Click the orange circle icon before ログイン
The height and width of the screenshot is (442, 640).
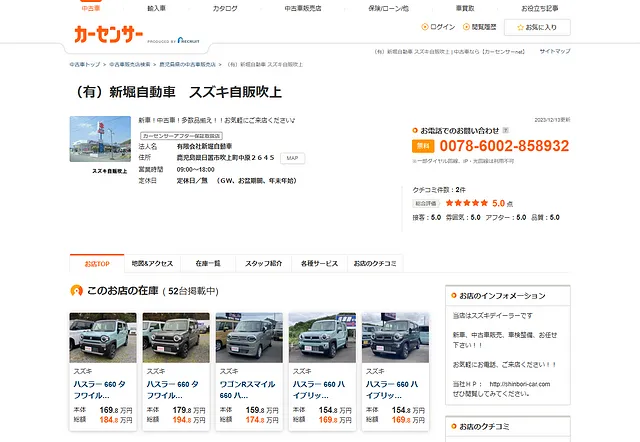[424, 27]
